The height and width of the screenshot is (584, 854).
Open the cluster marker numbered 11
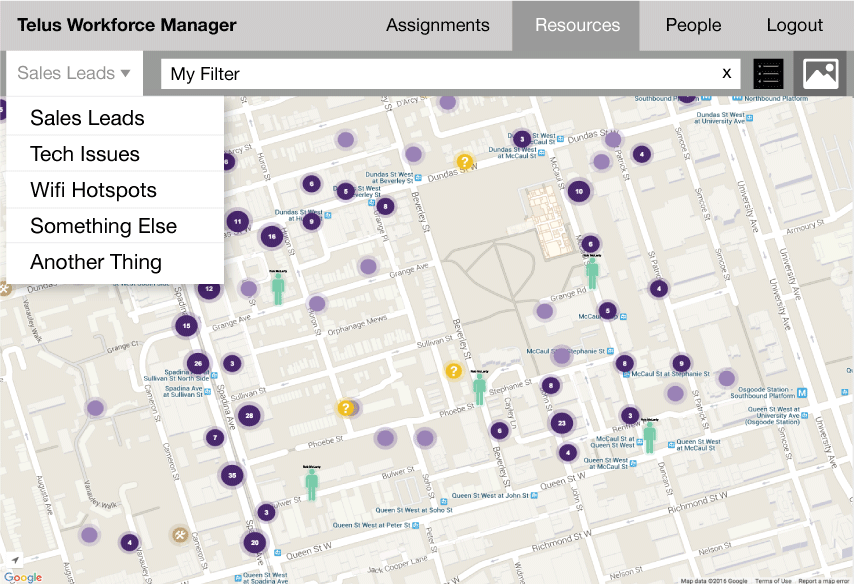coord(237,221)
